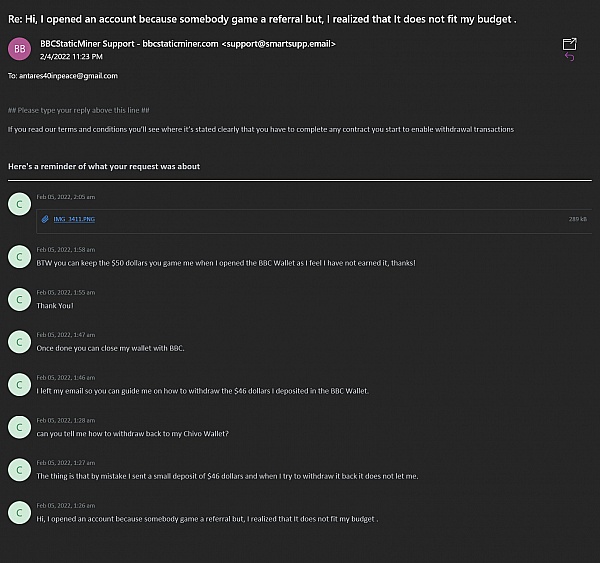
Task: Click the C avatar next to the Chivo Wallet question
Action: pos(20,427)
